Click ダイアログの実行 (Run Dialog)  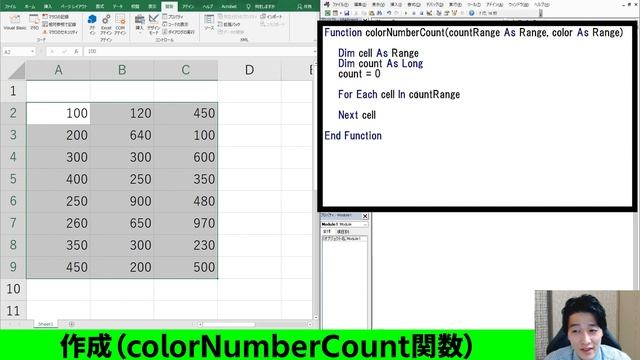(x=178, y=32)
